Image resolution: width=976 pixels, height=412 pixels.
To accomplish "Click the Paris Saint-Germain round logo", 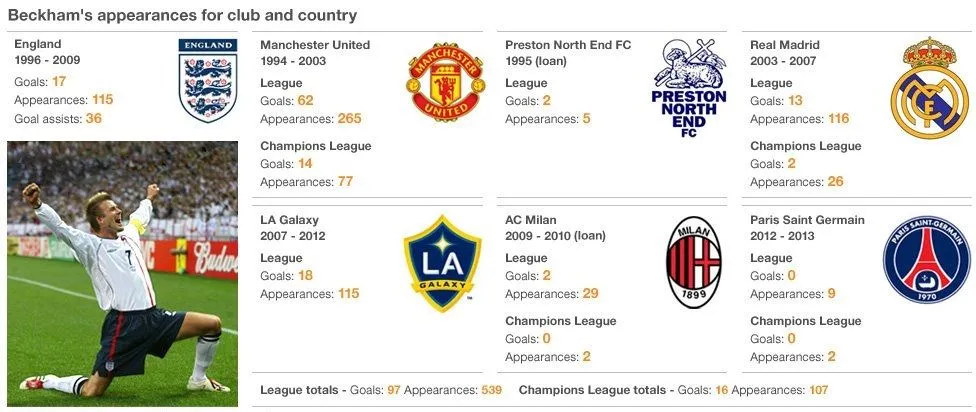I will coord(926,260).
